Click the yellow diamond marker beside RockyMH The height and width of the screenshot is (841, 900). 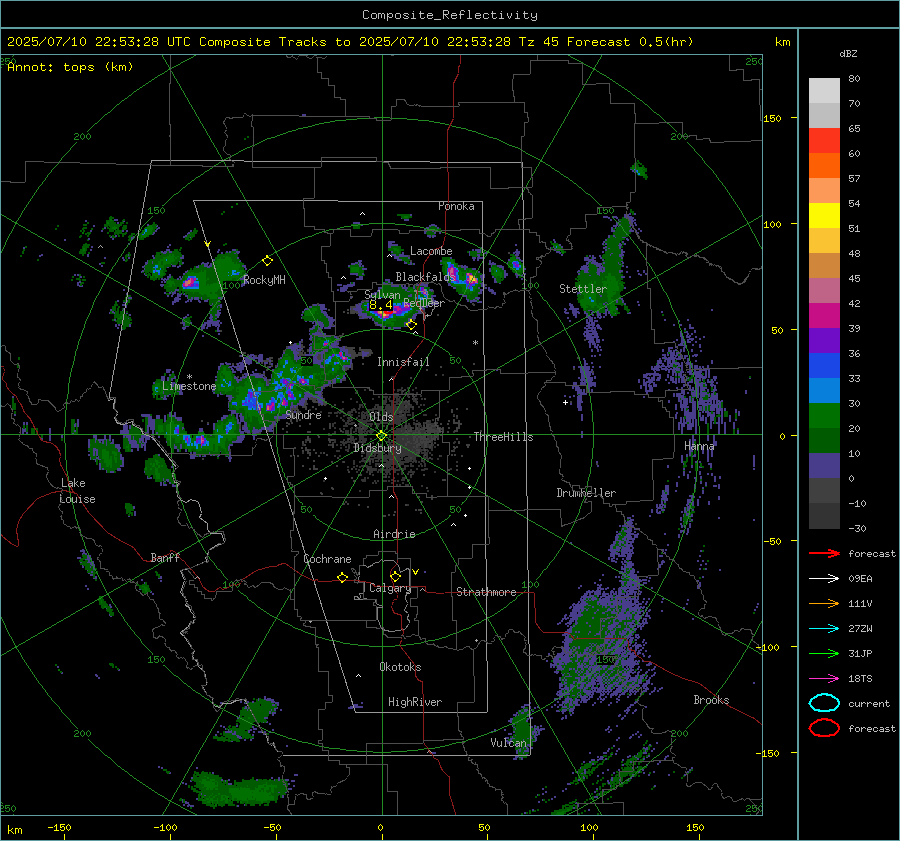pyautogui.click(x=267, y=261)
